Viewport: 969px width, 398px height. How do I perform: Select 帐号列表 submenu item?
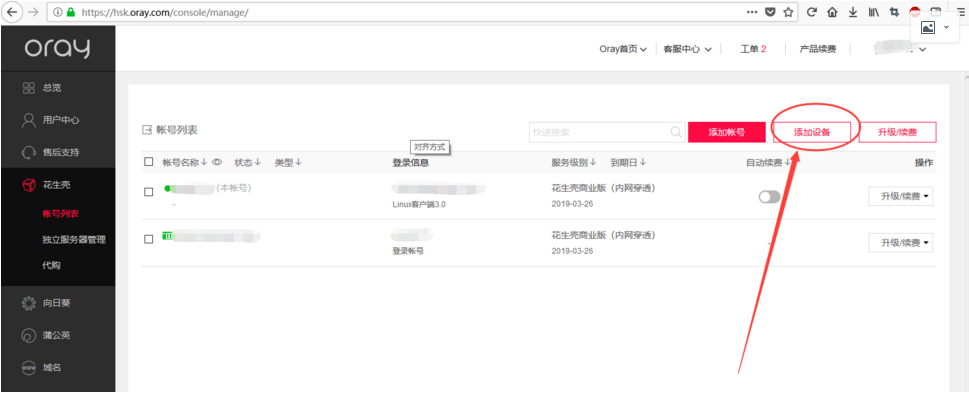pyautogui.click(x=61, y=214)
